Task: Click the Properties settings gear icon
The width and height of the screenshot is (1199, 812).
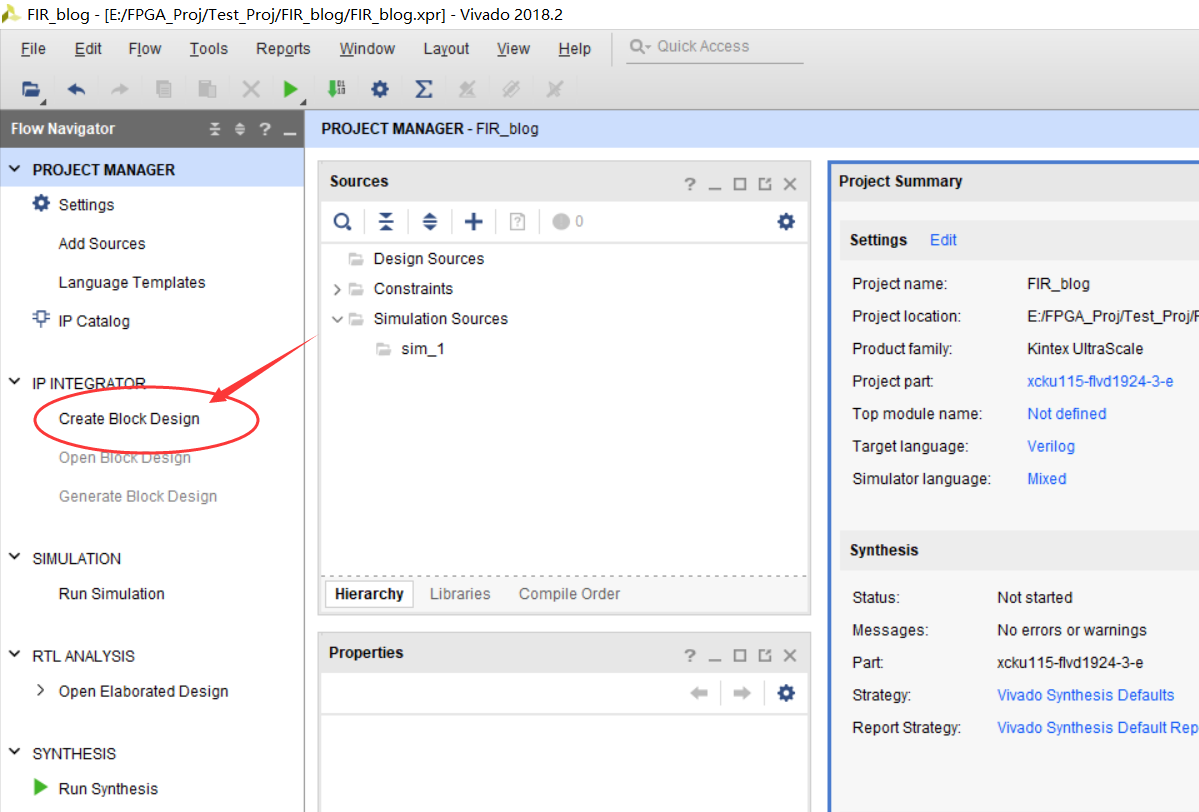Action: click(x=786, y=693)
